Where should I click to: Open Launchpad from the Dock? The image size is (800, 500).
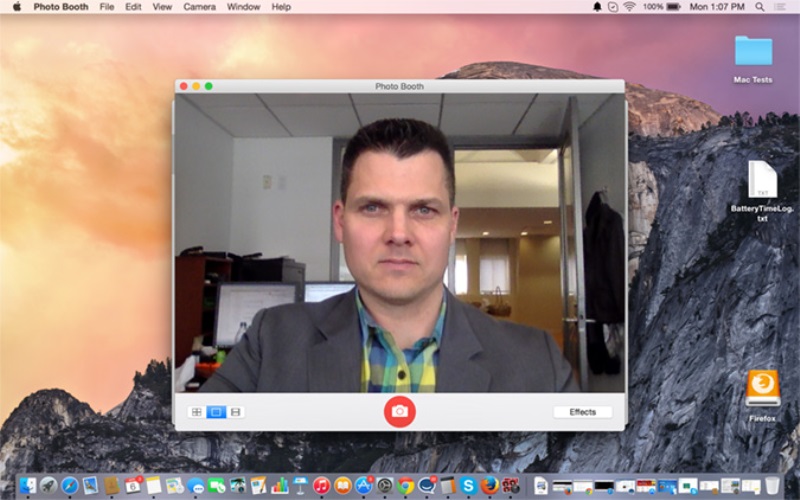click(49, 485)
